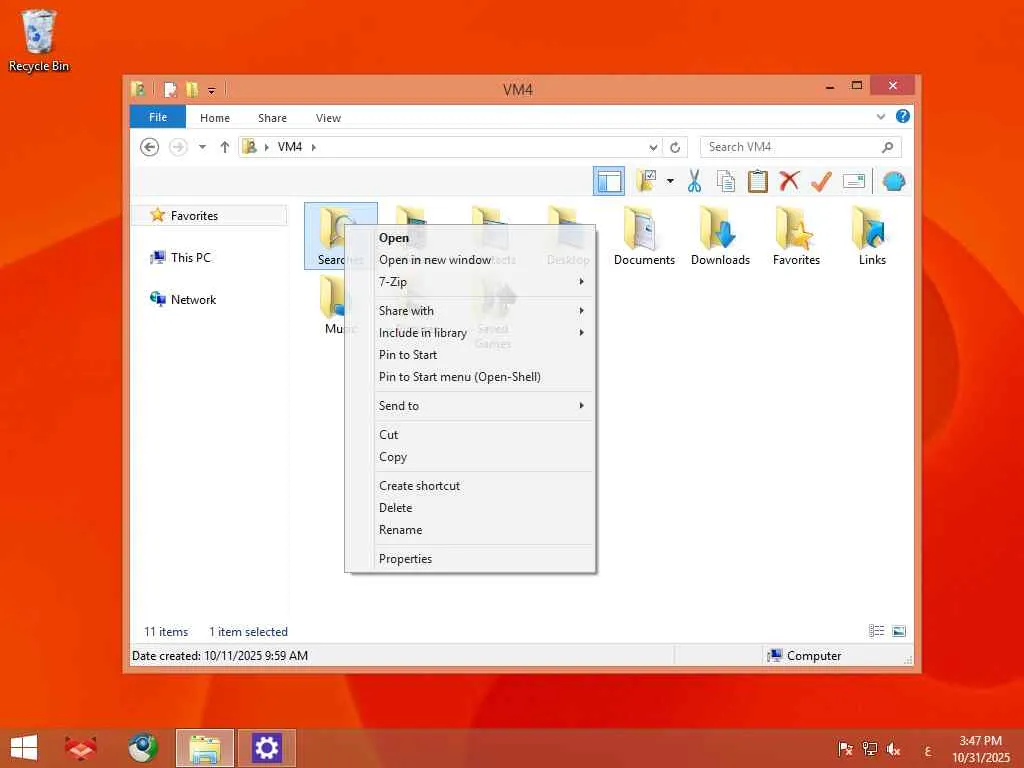Click the address bar user folder icon
This screenshot has height=768, width=1024.
coord(249,147)
